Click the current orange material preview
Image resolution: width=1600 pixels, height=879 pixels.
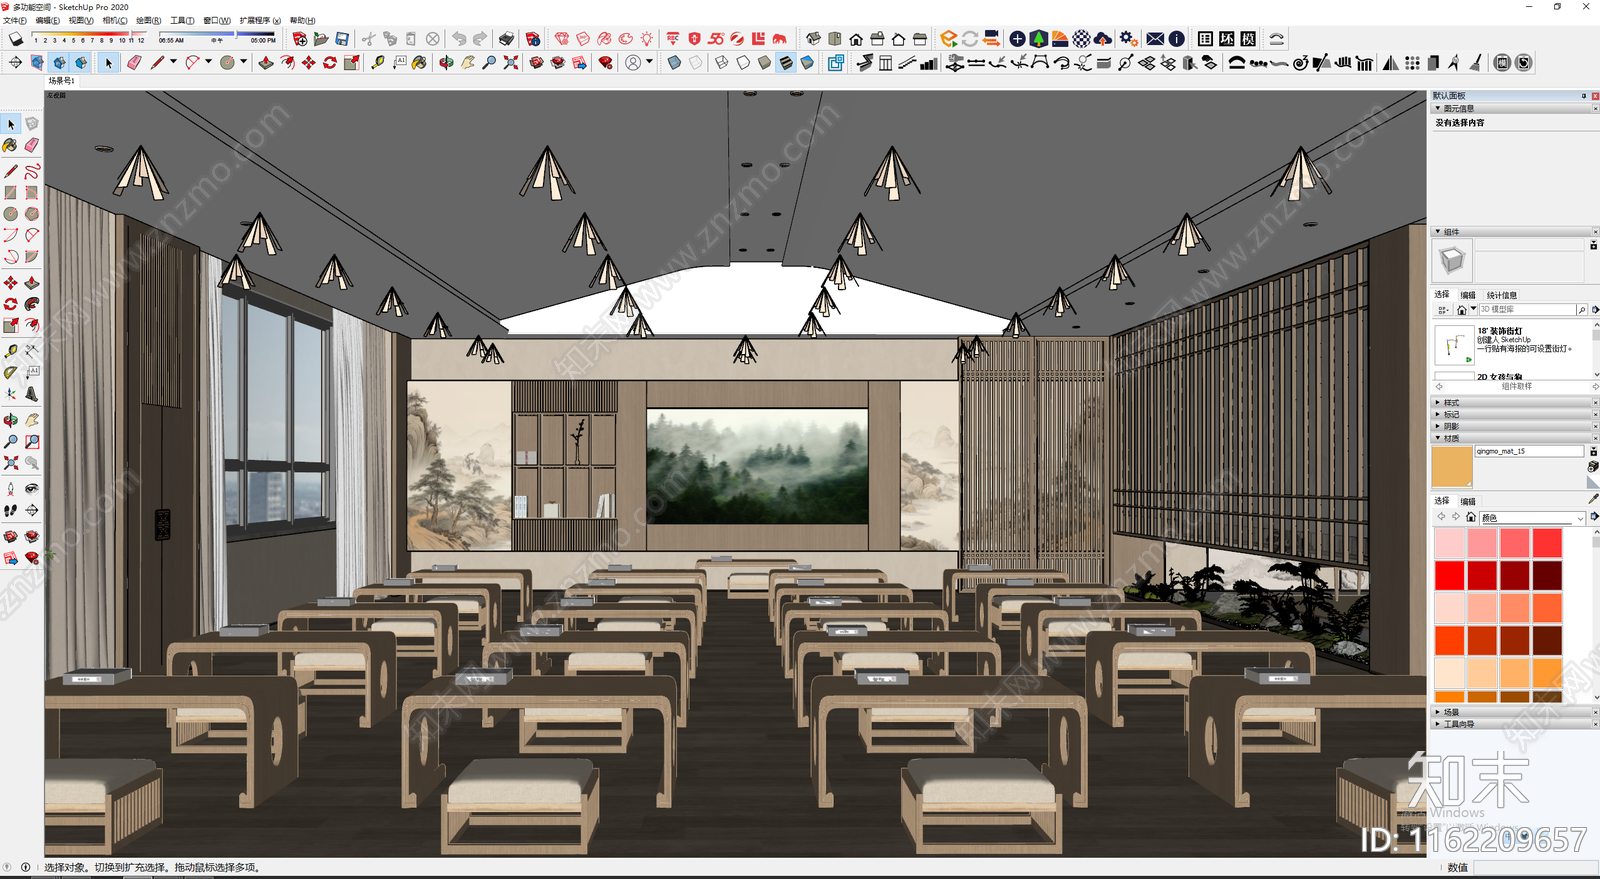coord(1452,466)
